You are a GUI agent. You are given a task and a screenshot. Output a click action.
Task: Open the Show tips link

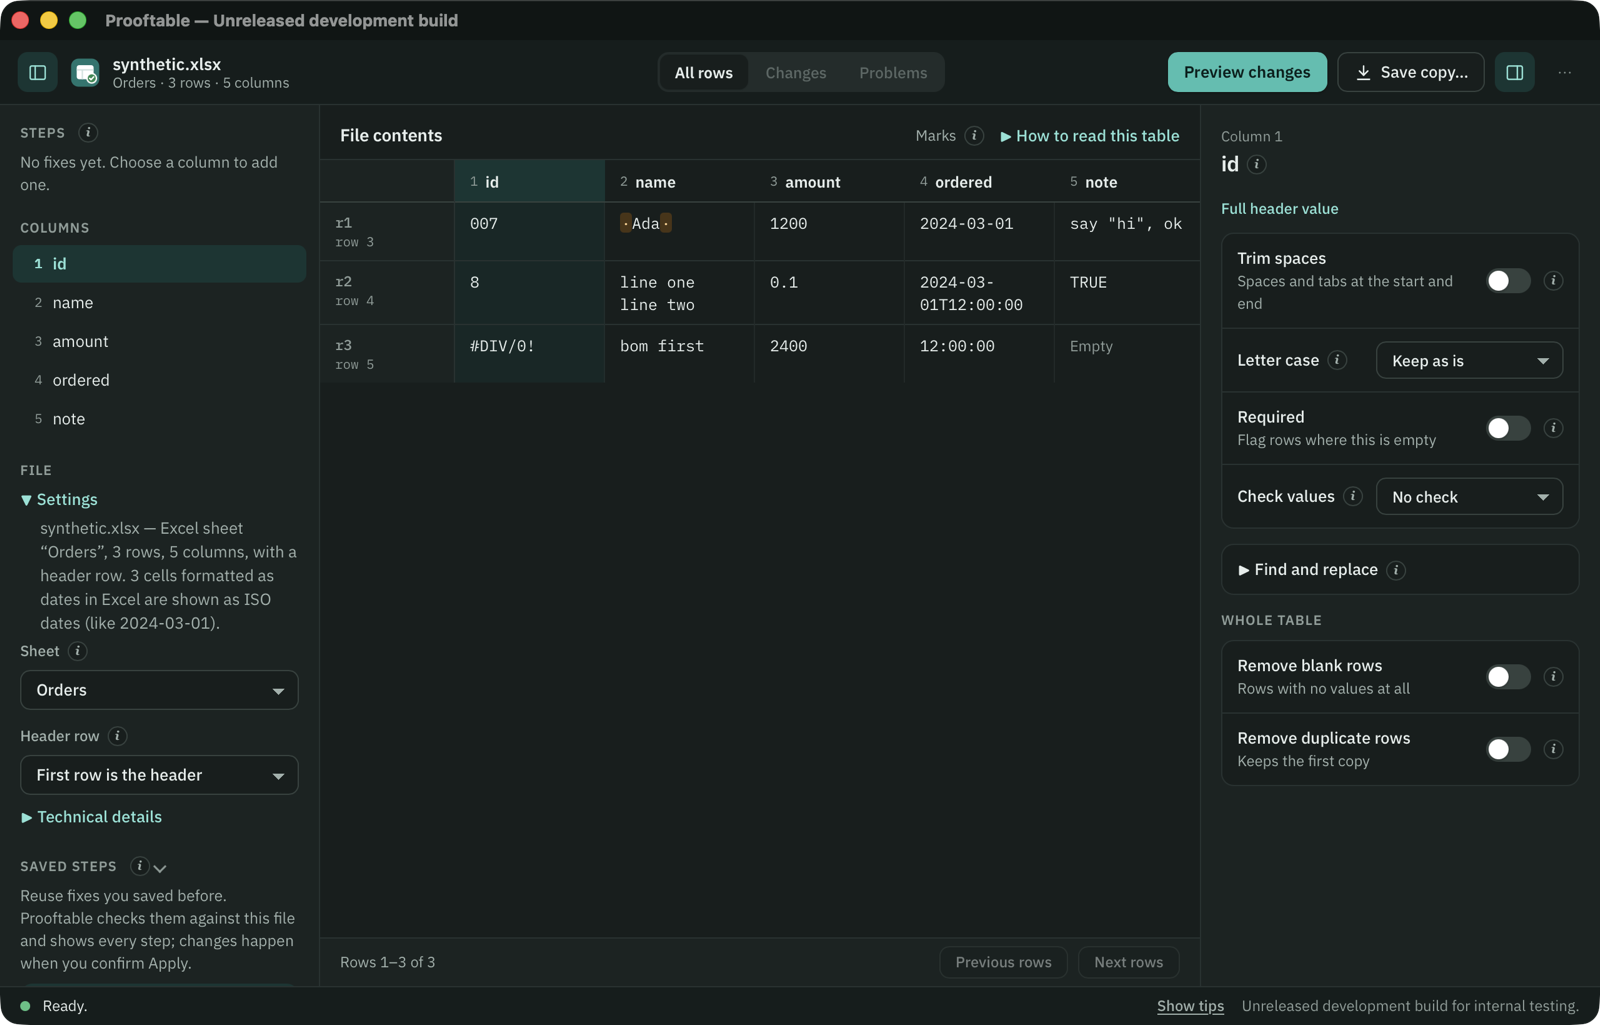pos(1190,1006)
